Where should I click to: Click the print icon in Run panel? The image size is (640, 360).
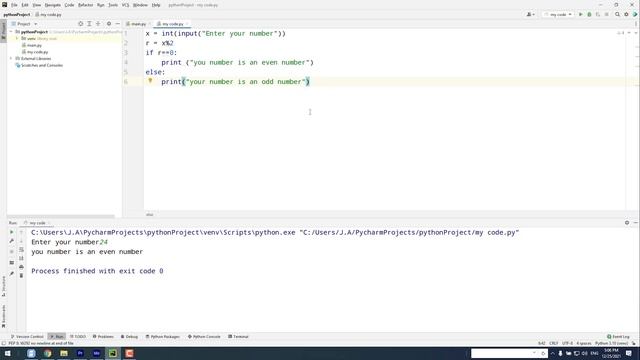pyautogui.click(x=21, y=267)
